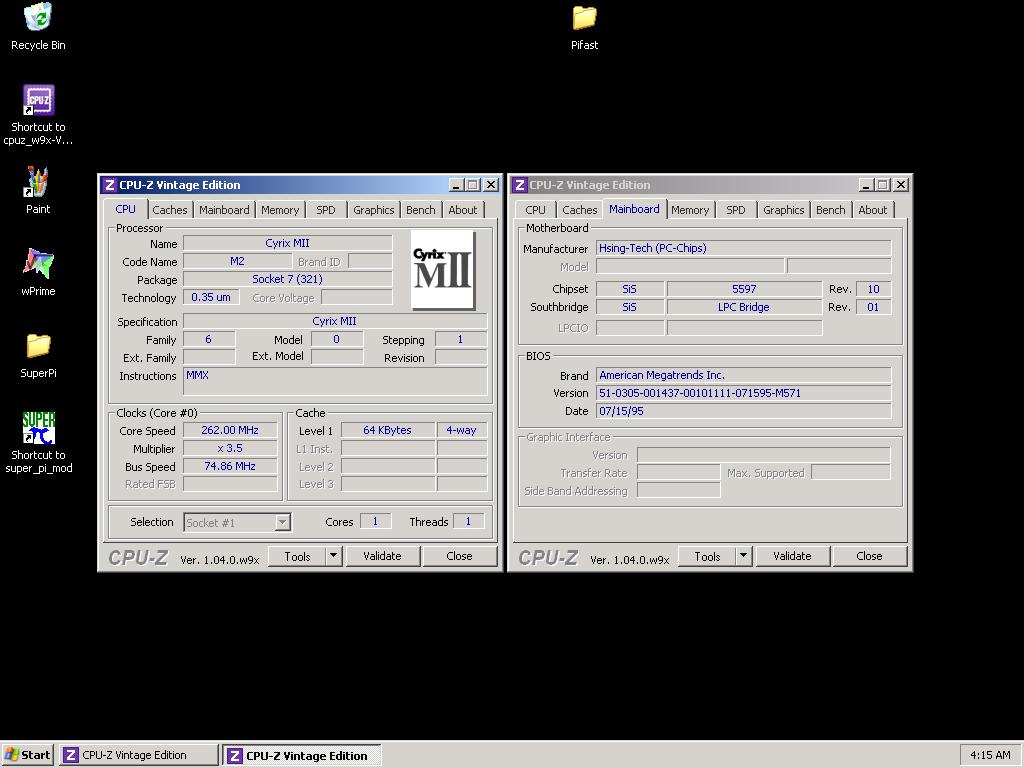Click the Package value Socket 7 (321)

287,279
